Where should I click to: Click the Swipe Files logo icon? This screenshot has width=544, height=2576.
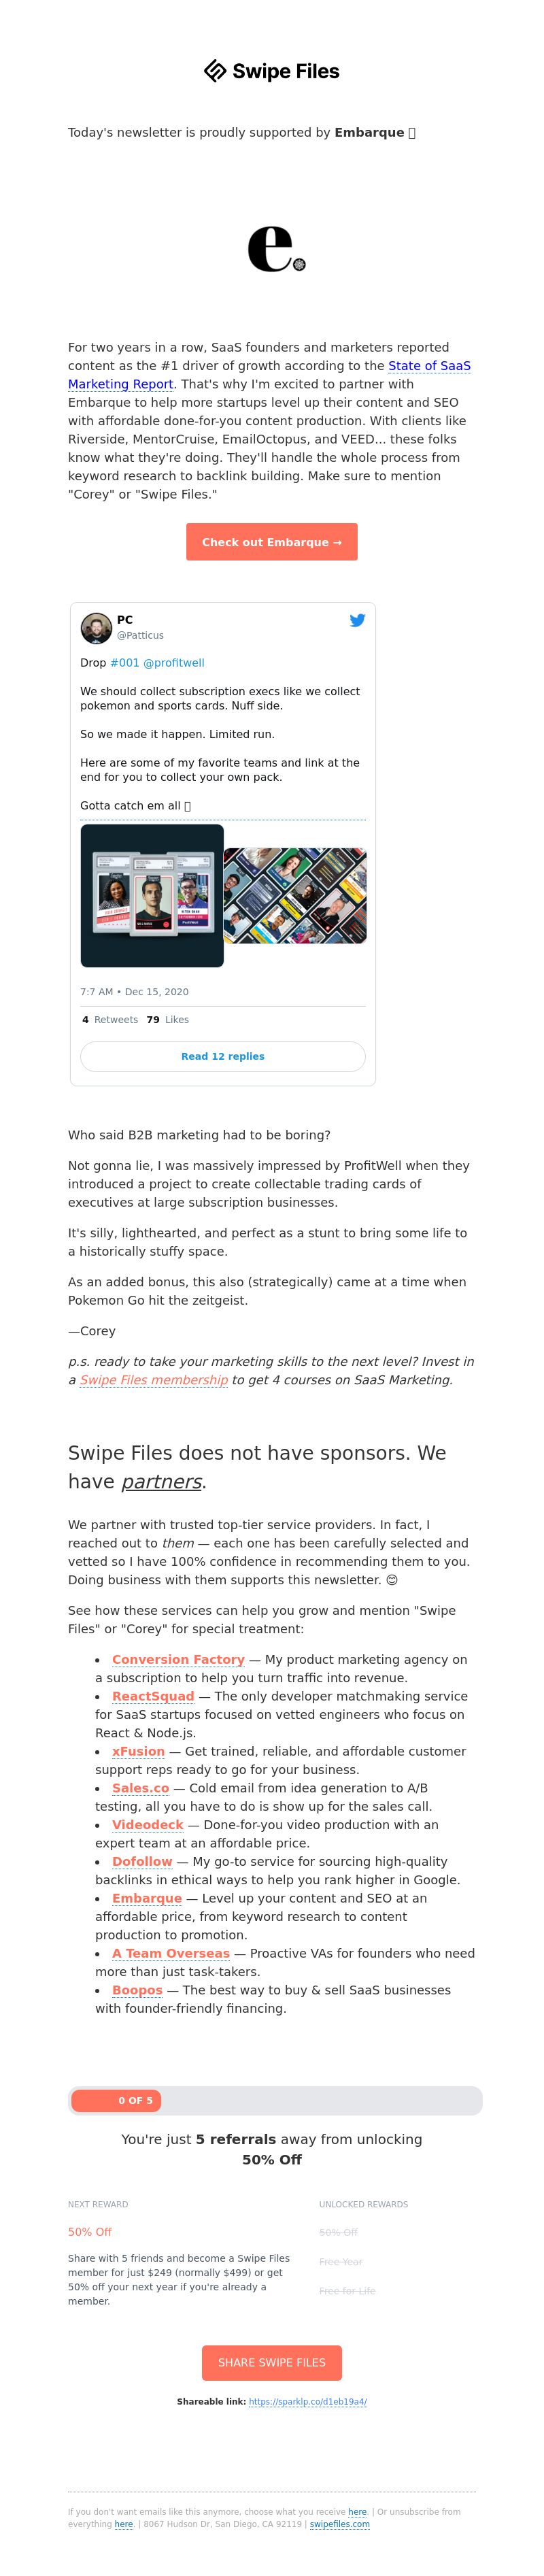216,71
